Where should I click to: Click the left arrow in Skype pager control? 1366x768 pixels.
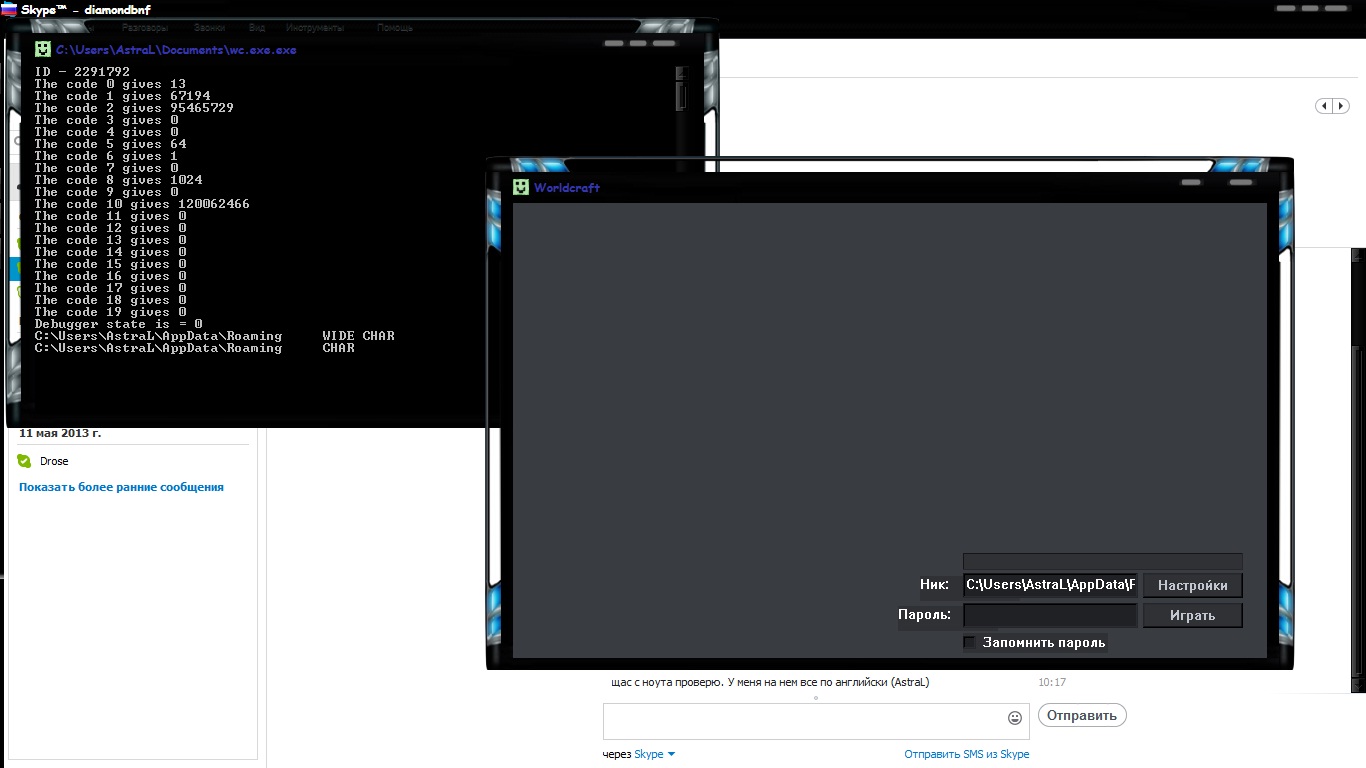[1324, 106]
